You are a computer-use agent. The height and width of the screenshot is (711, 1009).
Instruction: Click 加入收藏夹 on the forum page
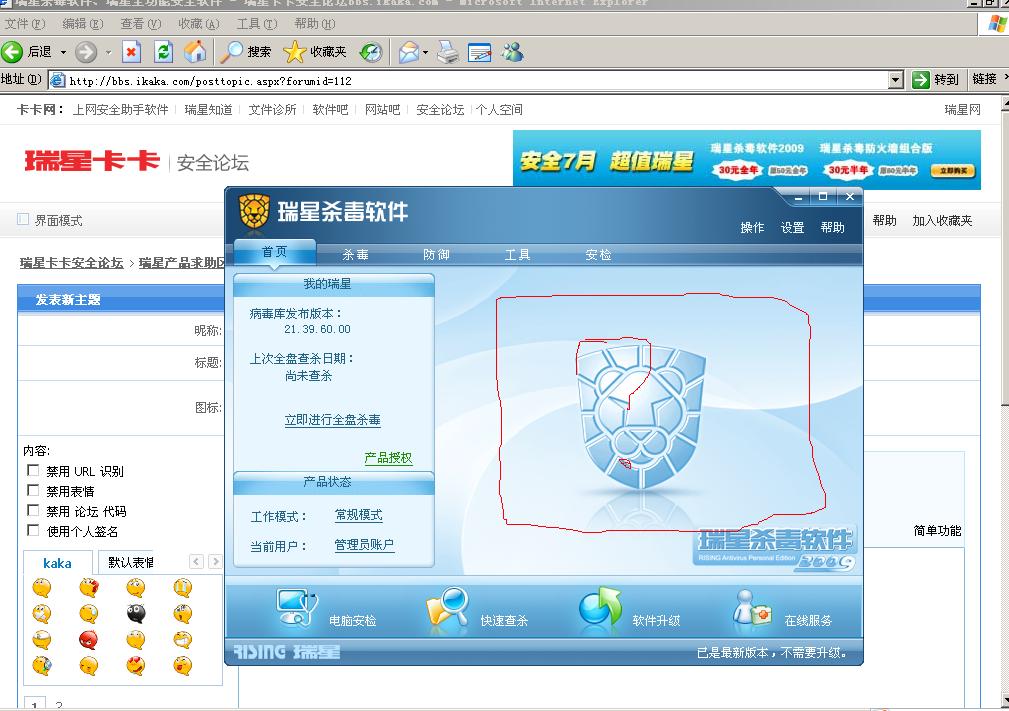tap(942, 221)
